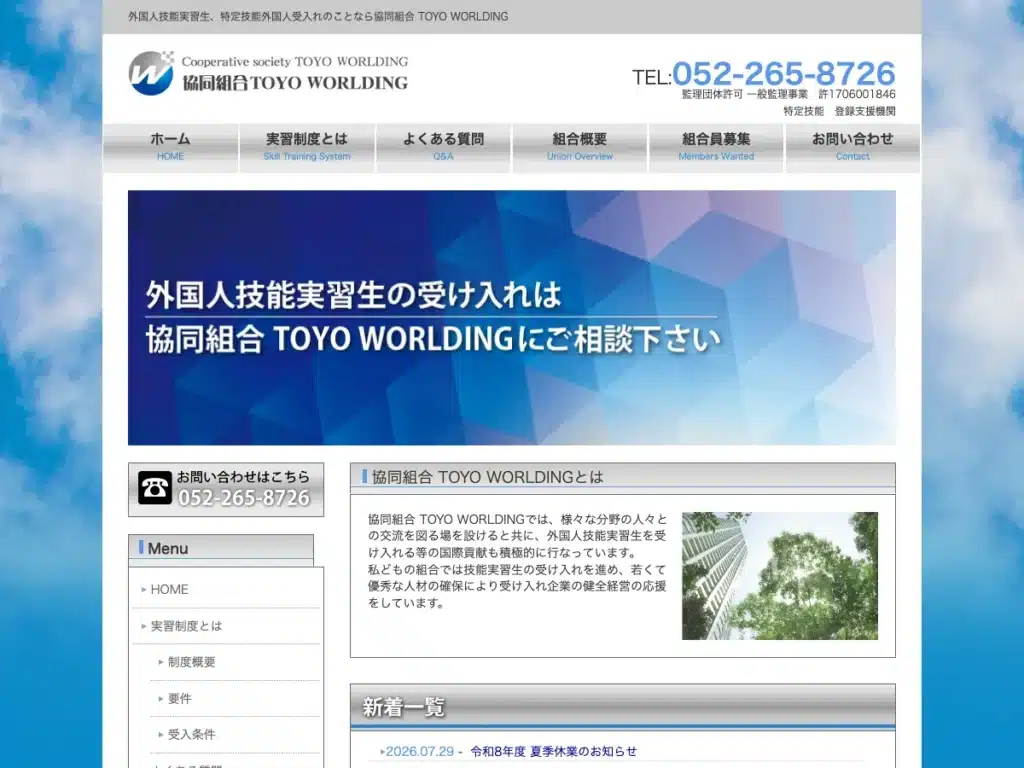Click the お問い合わせはこちら contact banner
The height and width of the screenshot is (768, 1024).
pos(226,489)
